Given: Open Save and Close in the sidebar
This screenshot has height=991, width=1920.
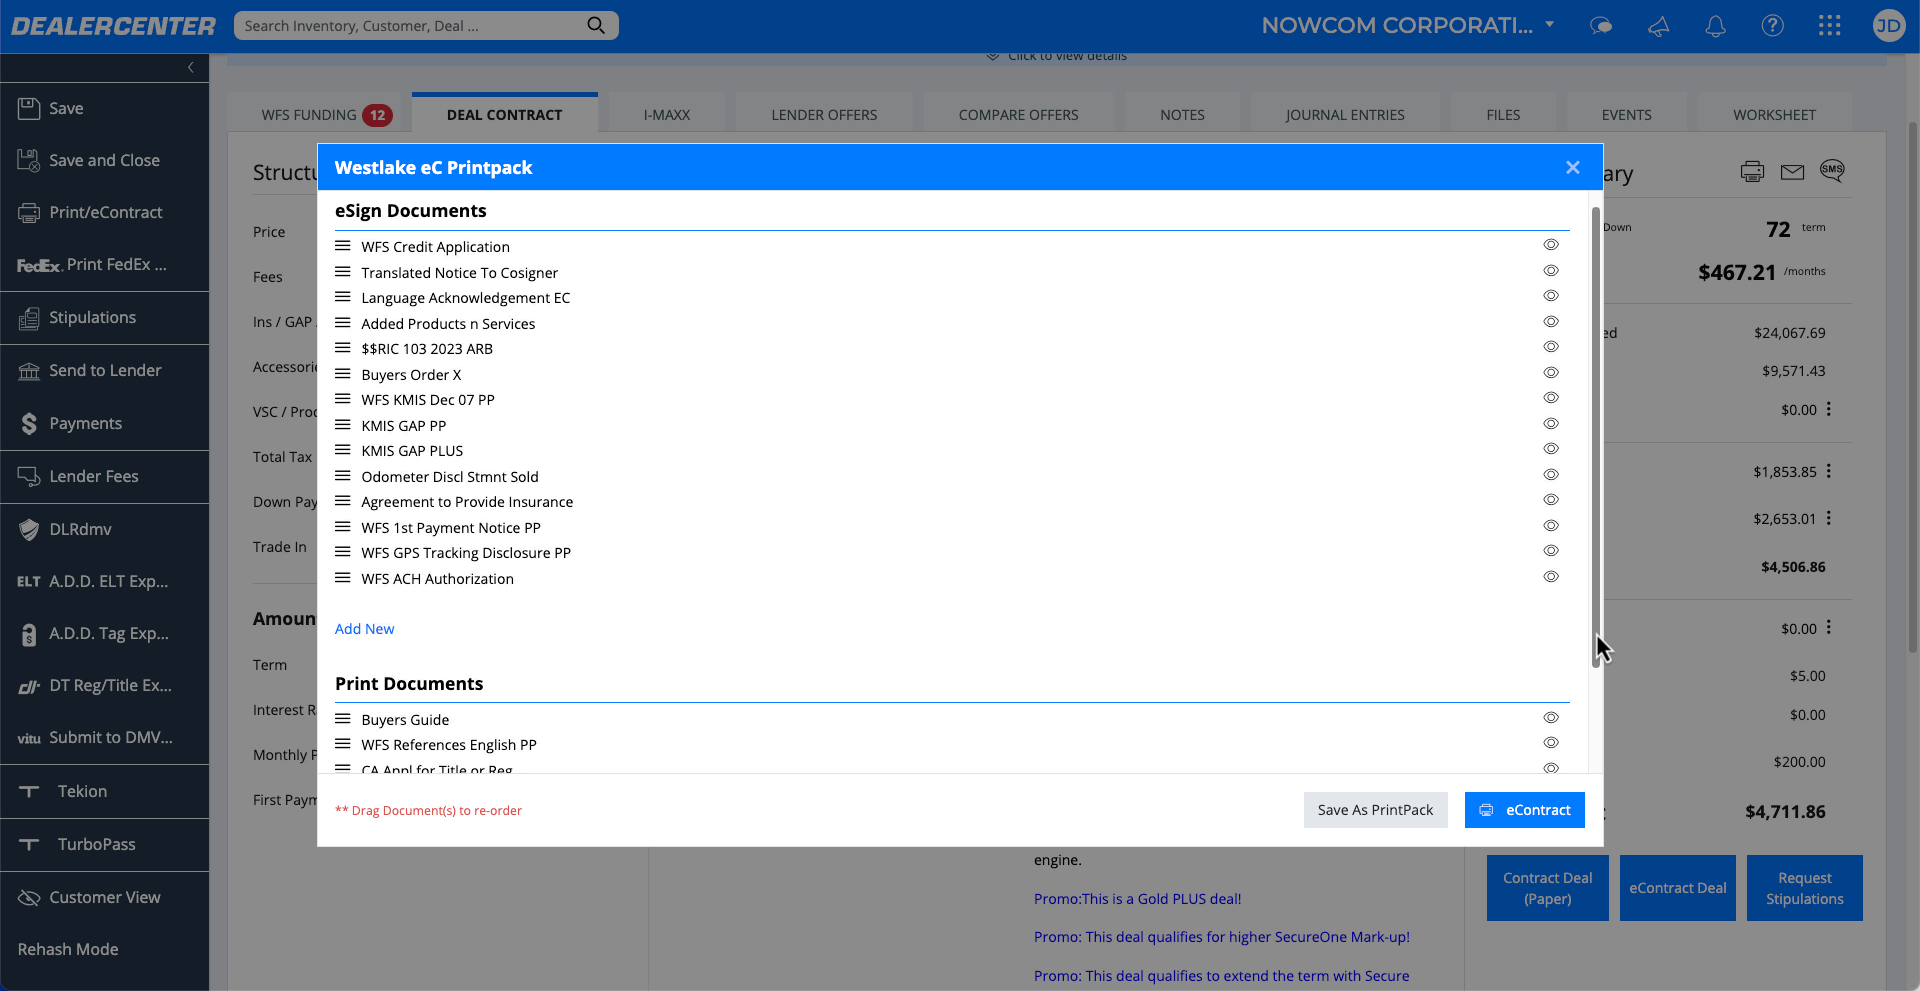Looking at the screenshot, I should click(x=104, y=160).
